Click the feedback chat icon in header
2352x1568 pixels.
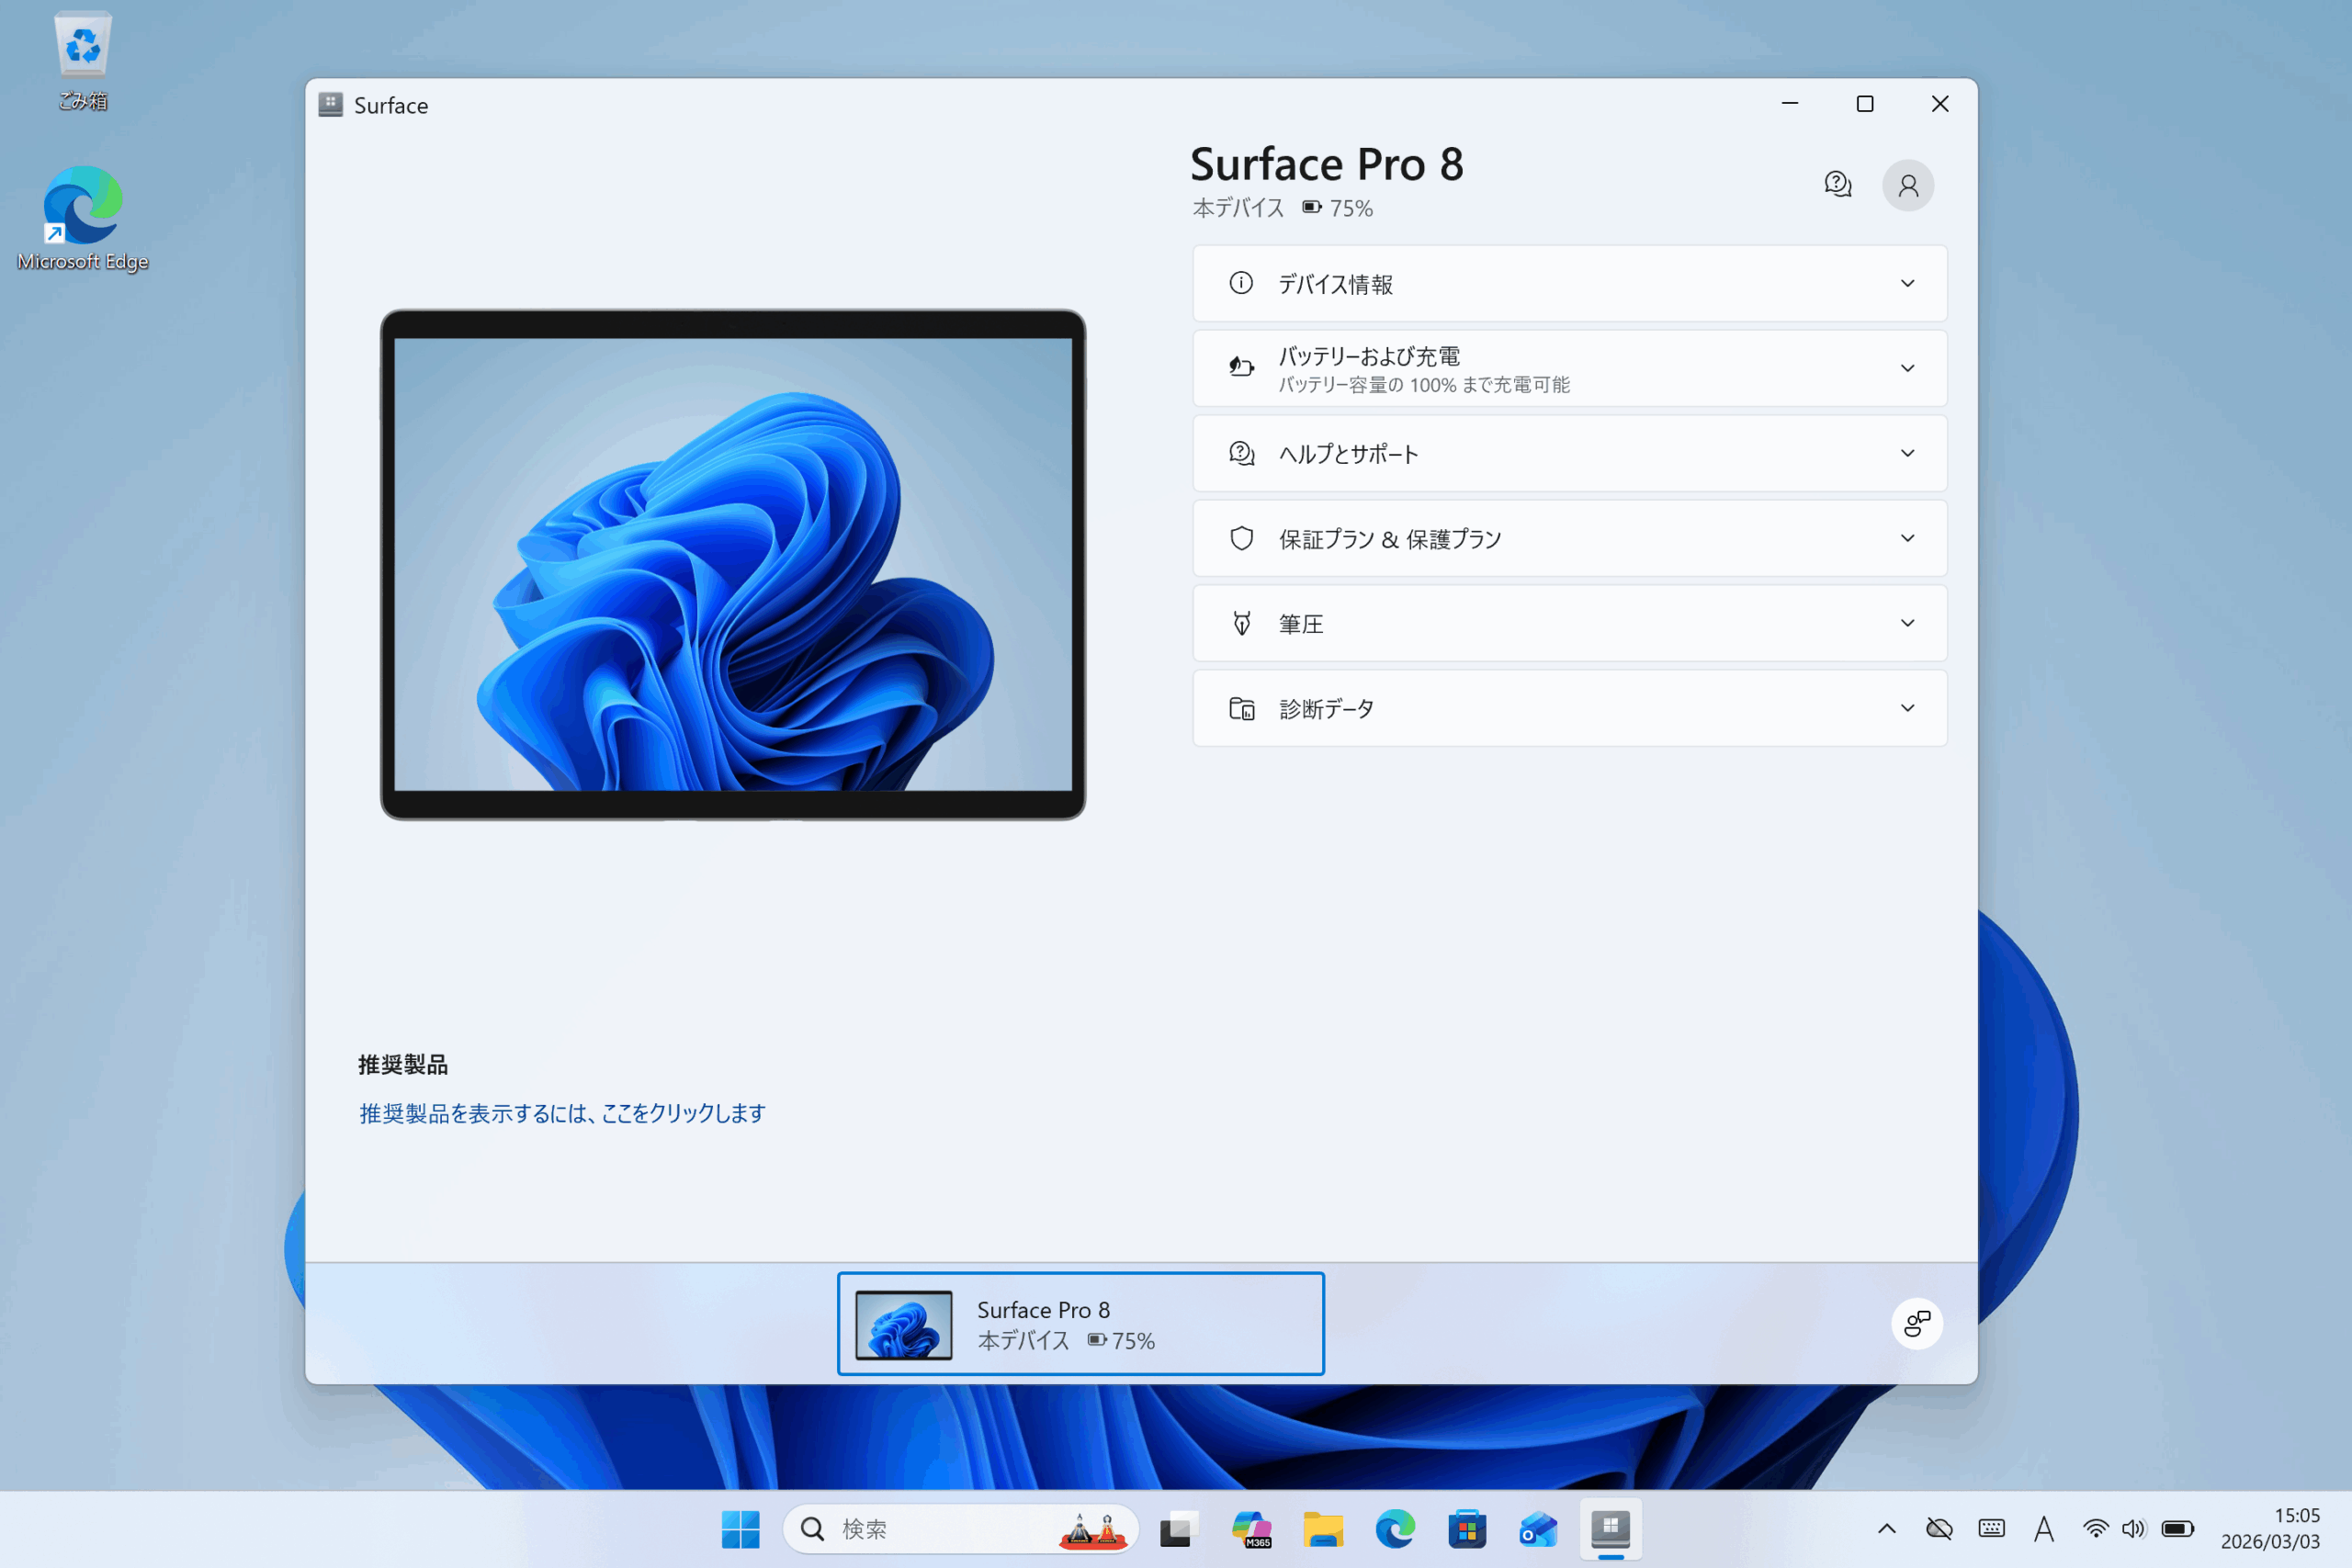tap(1837, 185)
